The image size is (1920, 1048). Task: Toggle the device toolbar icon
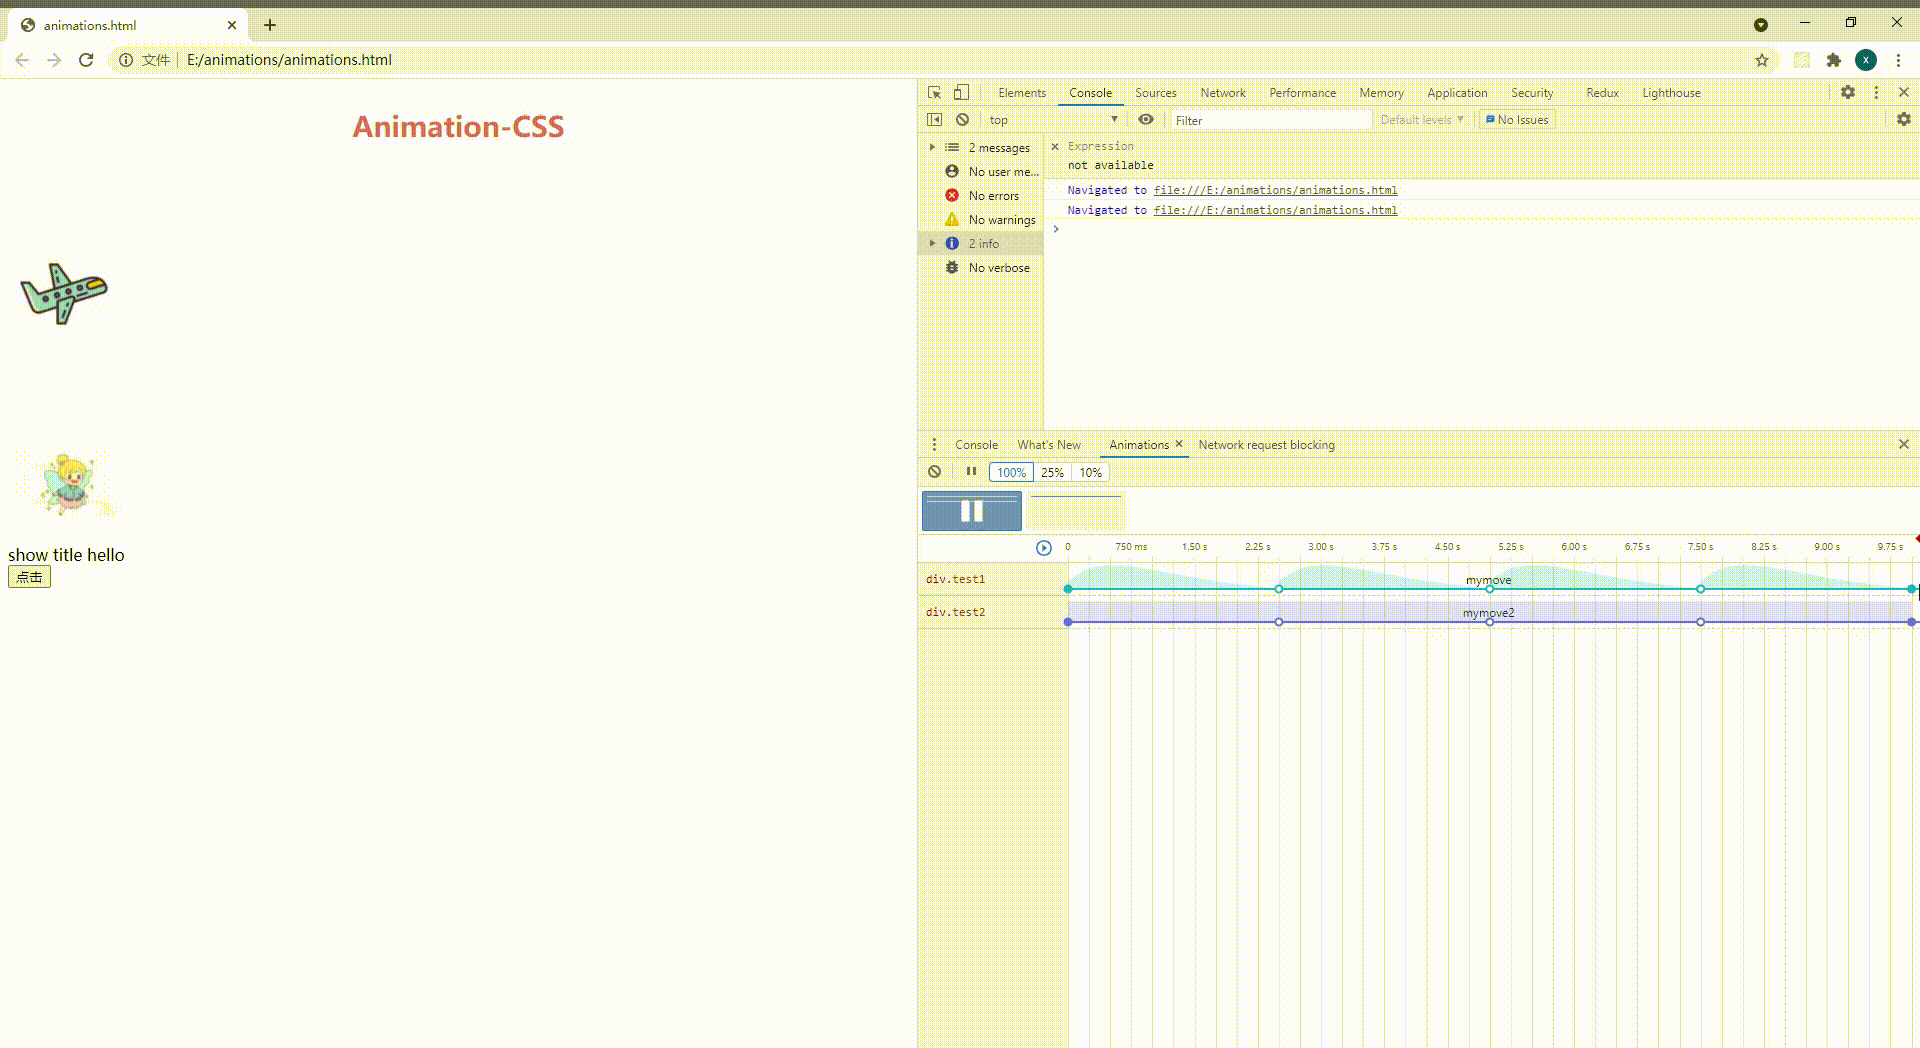(961, 93)
